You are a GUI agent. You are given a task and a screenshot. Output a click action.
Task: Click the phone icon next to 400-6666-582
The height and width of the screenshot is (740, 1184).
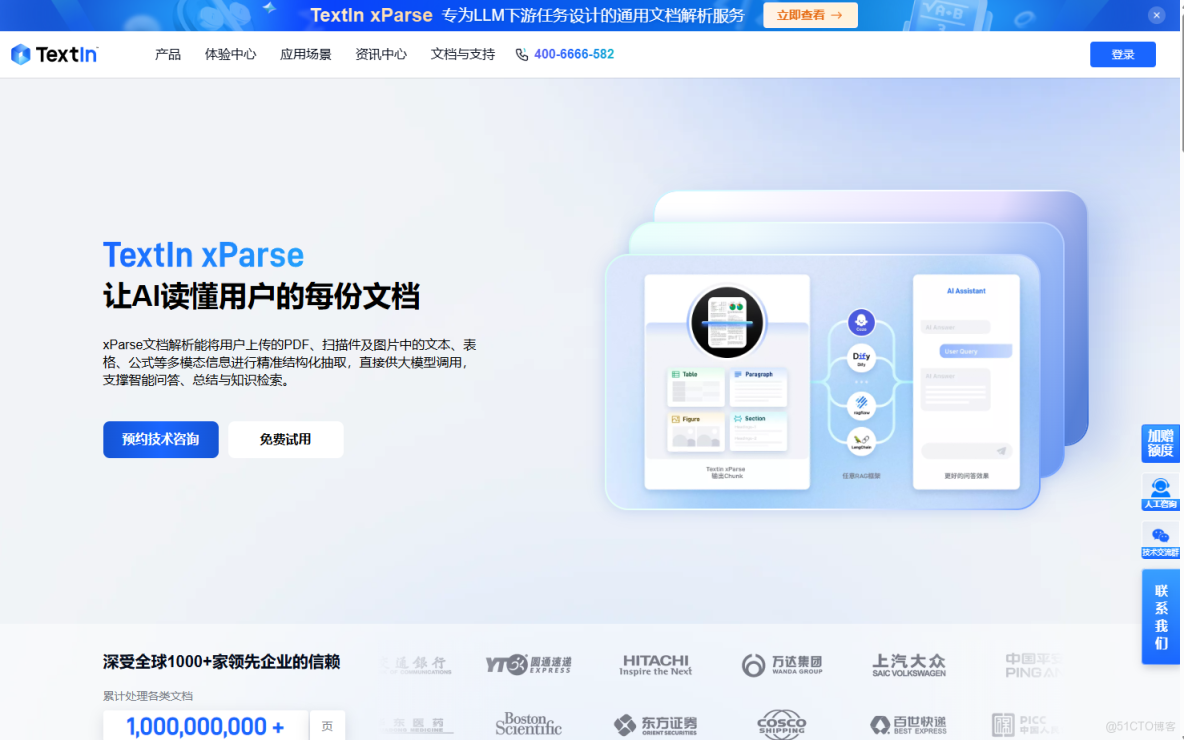pyautogui.click(x=521, y=54)
